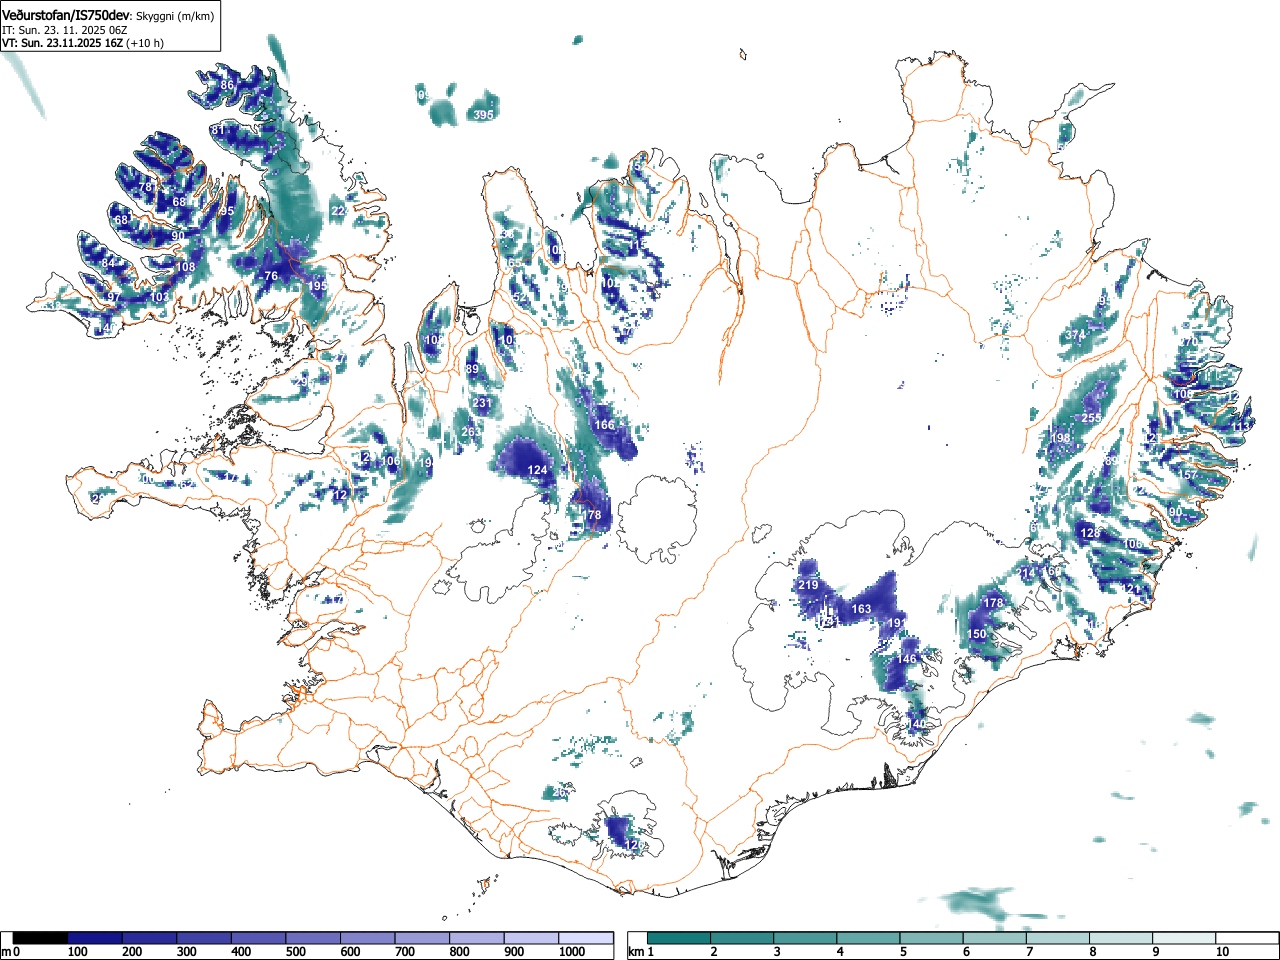Click the '128' visibility value in the east
1280x960 pixels.
point(1090,533)
